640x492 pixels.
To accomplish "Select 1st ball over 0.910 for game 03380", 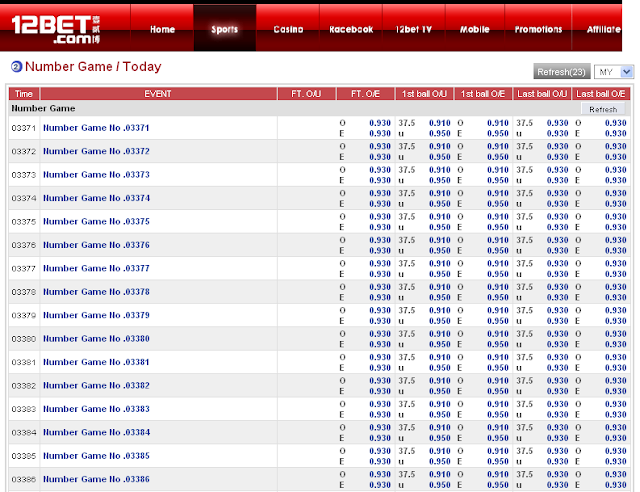I will (440, 334).
